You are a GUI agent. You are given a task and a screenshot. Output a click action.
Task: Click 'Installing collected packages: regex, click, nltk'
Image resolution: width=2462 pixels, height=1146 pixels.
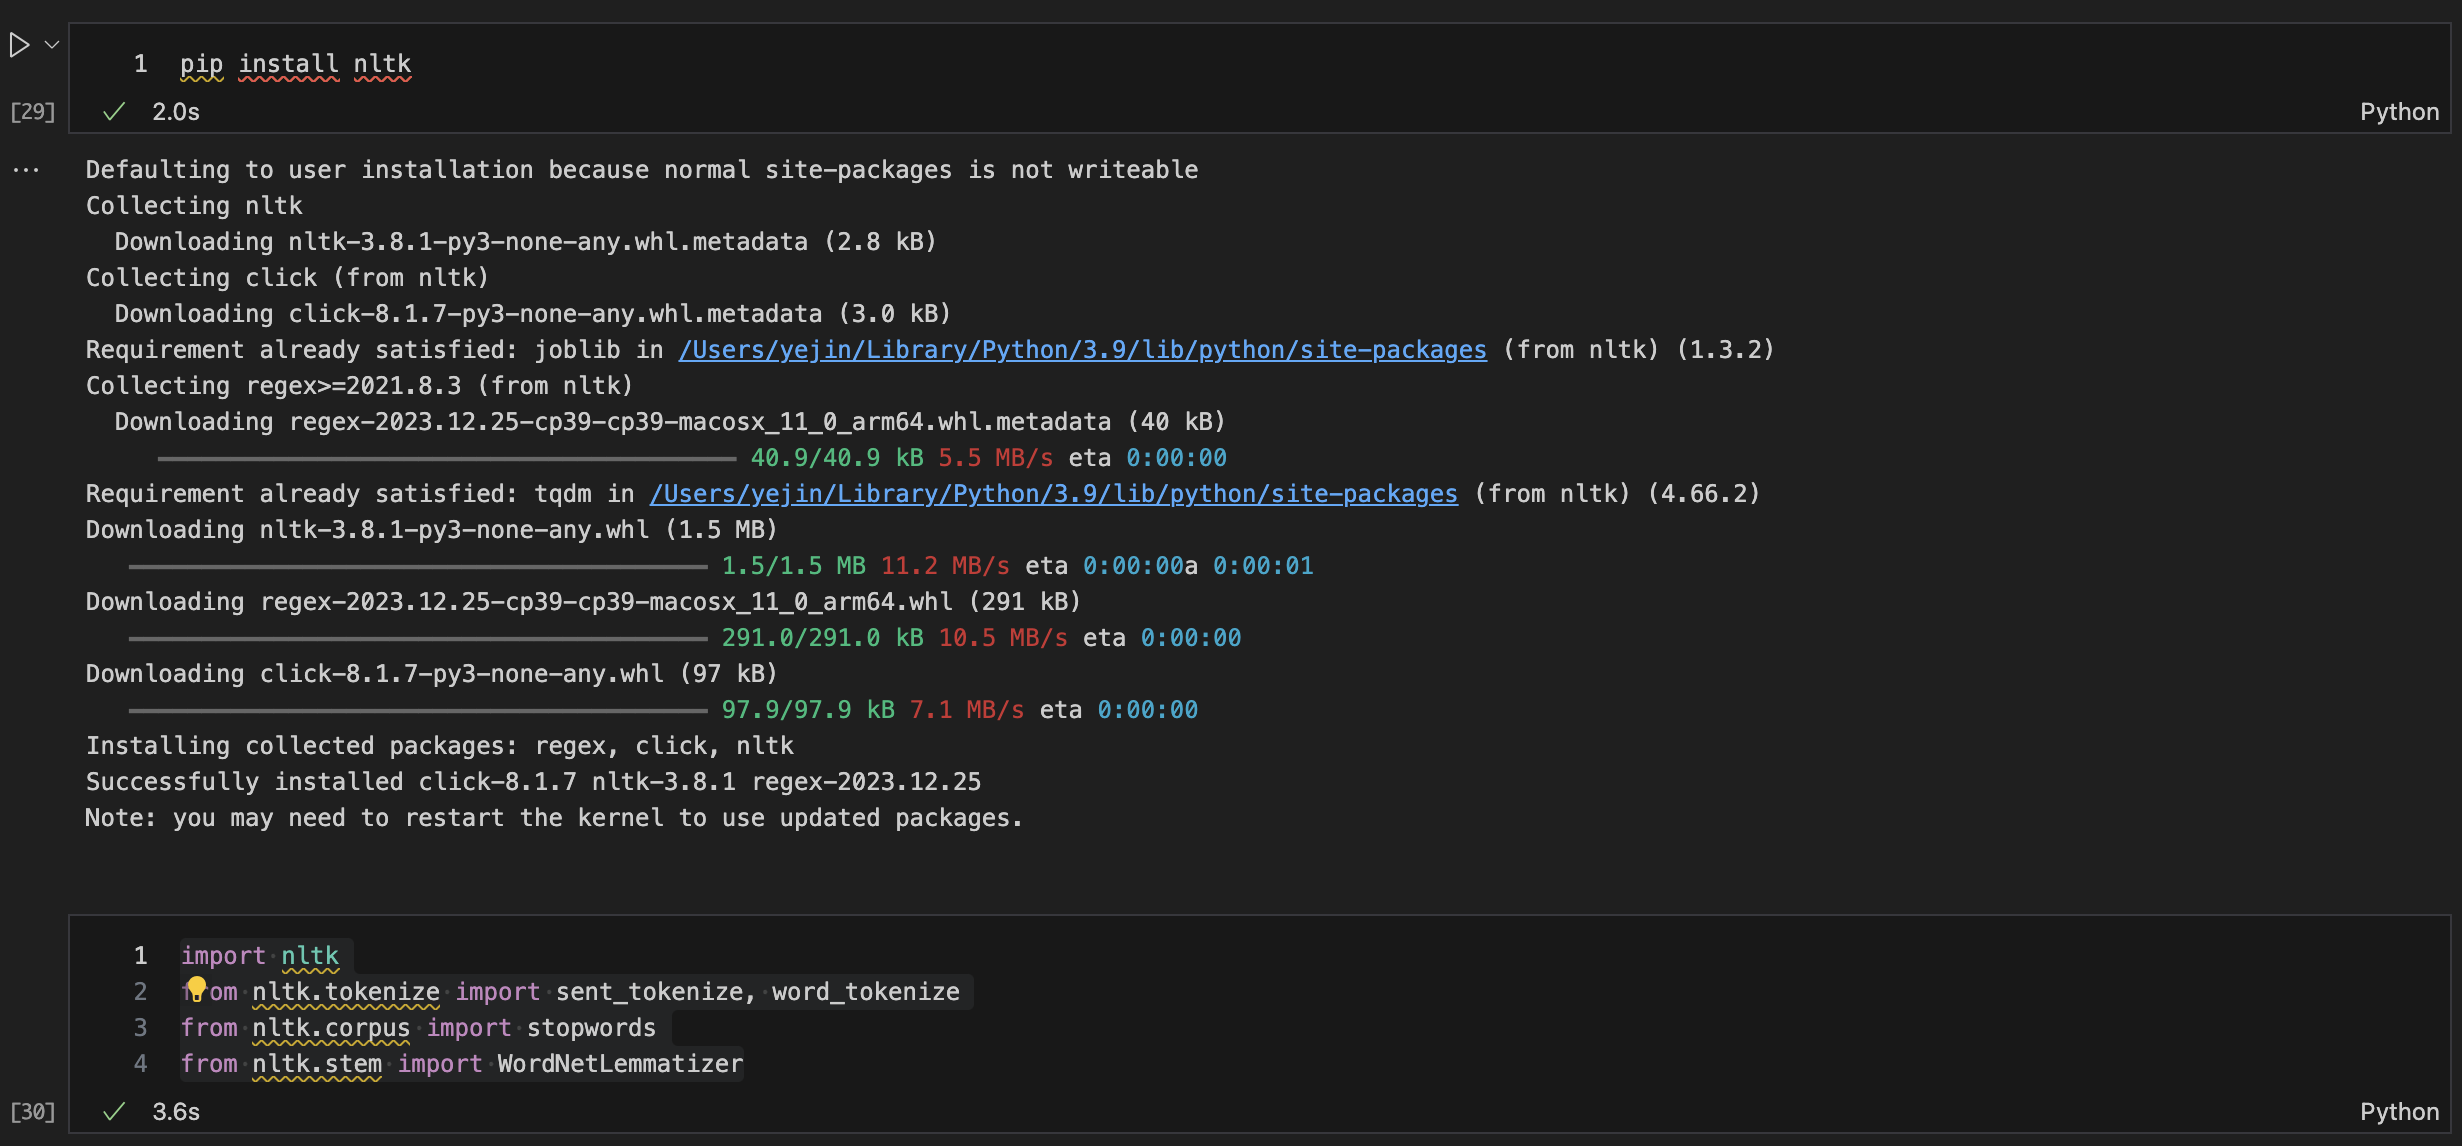click(440, 746)
